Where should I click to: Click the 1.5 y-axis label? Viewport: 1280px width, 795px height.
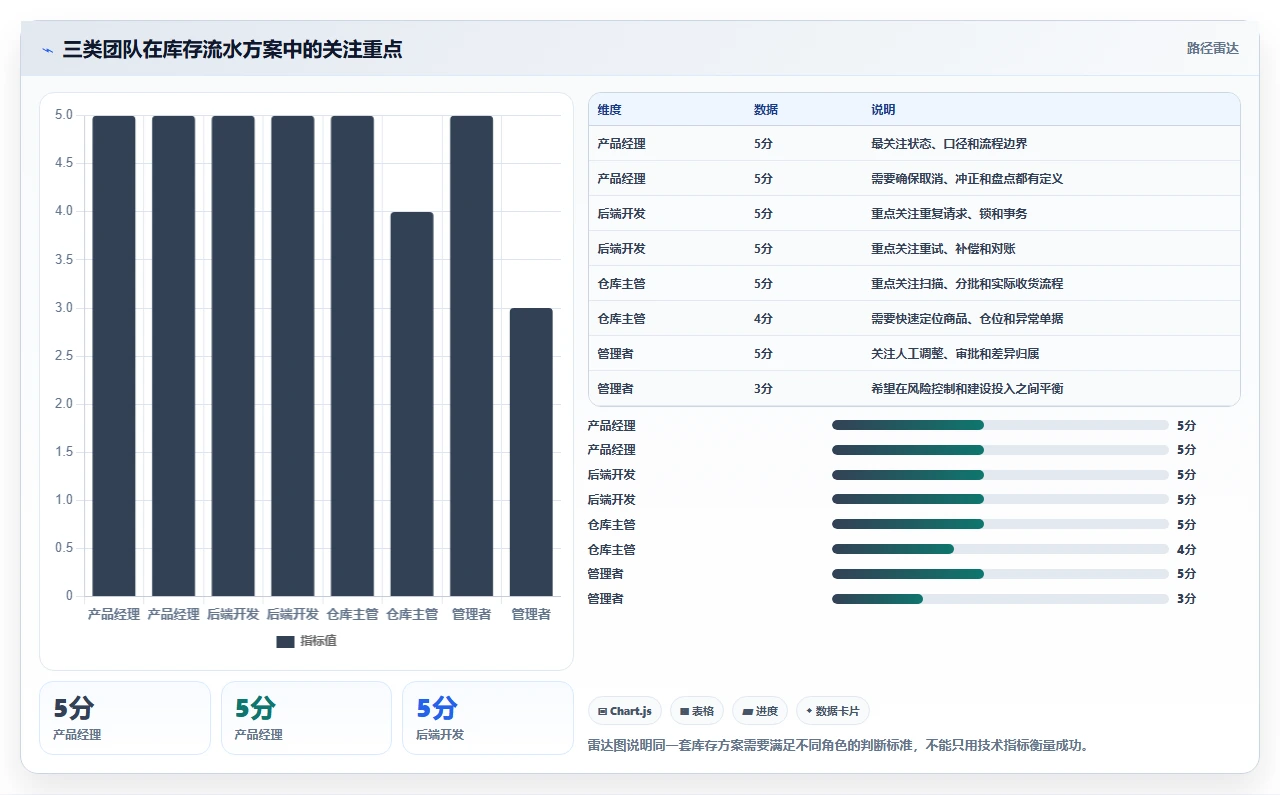[64, 452]
